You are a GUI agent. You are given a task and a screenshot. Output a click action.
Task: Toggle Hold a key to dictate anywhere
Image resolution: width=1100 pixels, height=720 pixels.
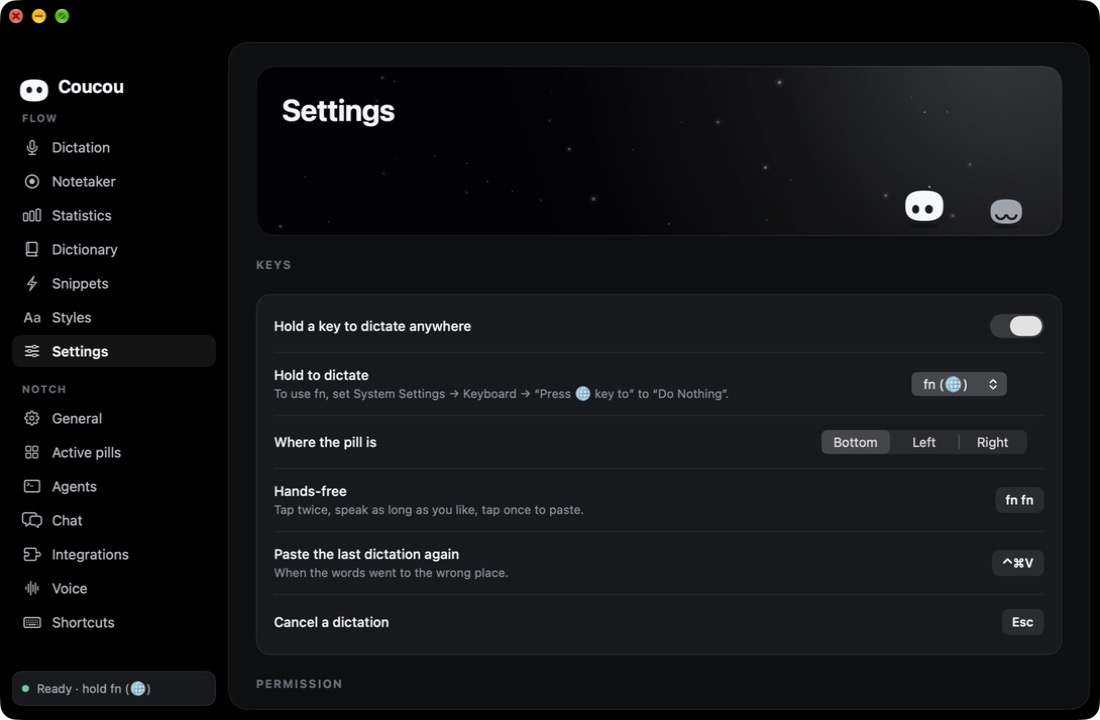(1017, 326)
